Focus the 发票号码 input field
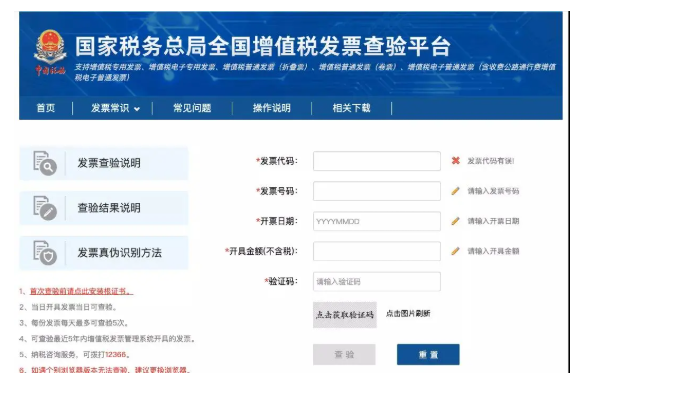Image resolution: width=692 pixels, height=401 pixels. [377, 191]
